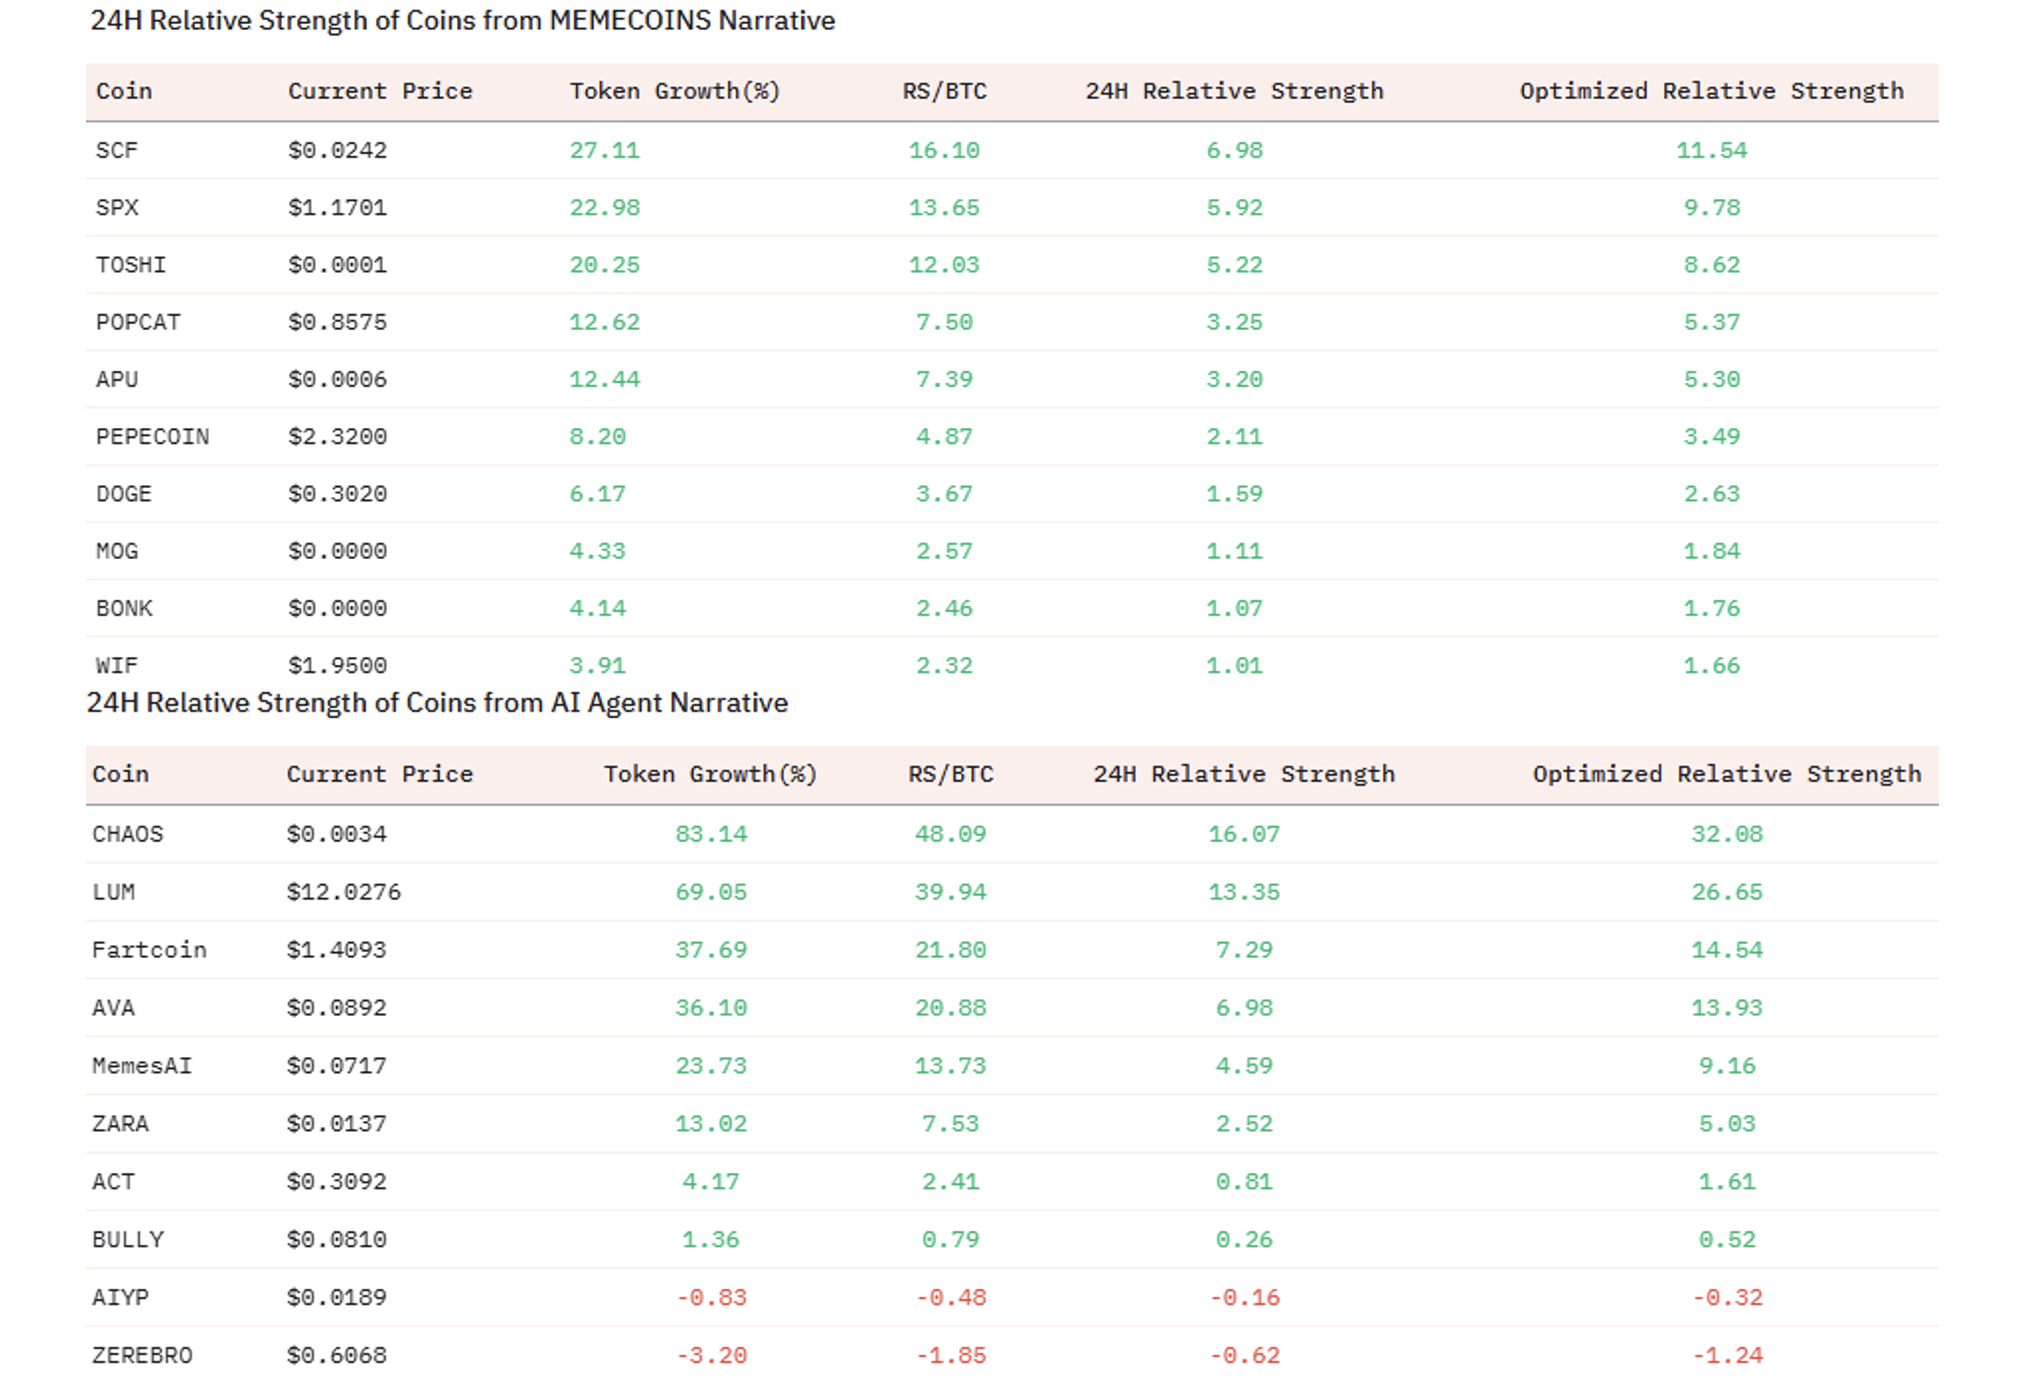Click the AI Agent Narrative table title

pos(437,702)
